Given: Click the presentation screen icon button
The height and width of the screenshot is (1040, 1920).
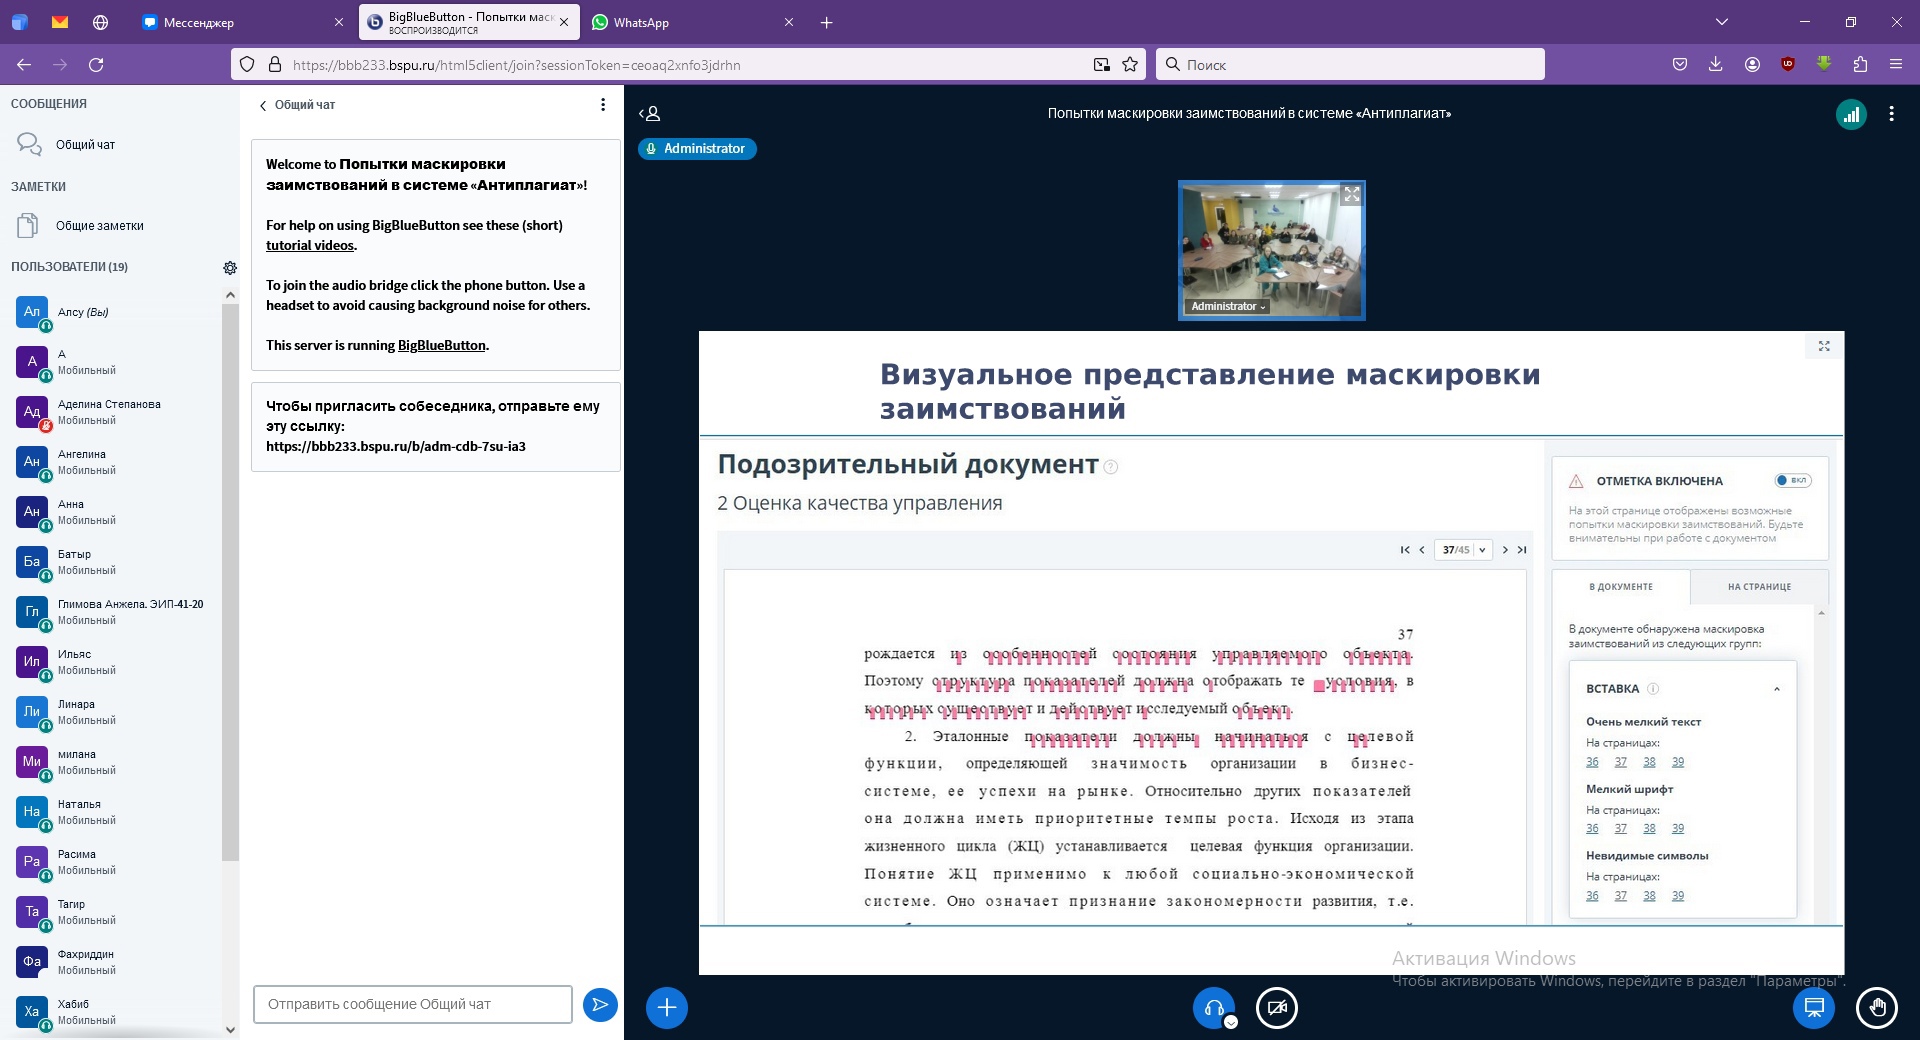Looking at the screenshot, I should tap(1814, 1007).
